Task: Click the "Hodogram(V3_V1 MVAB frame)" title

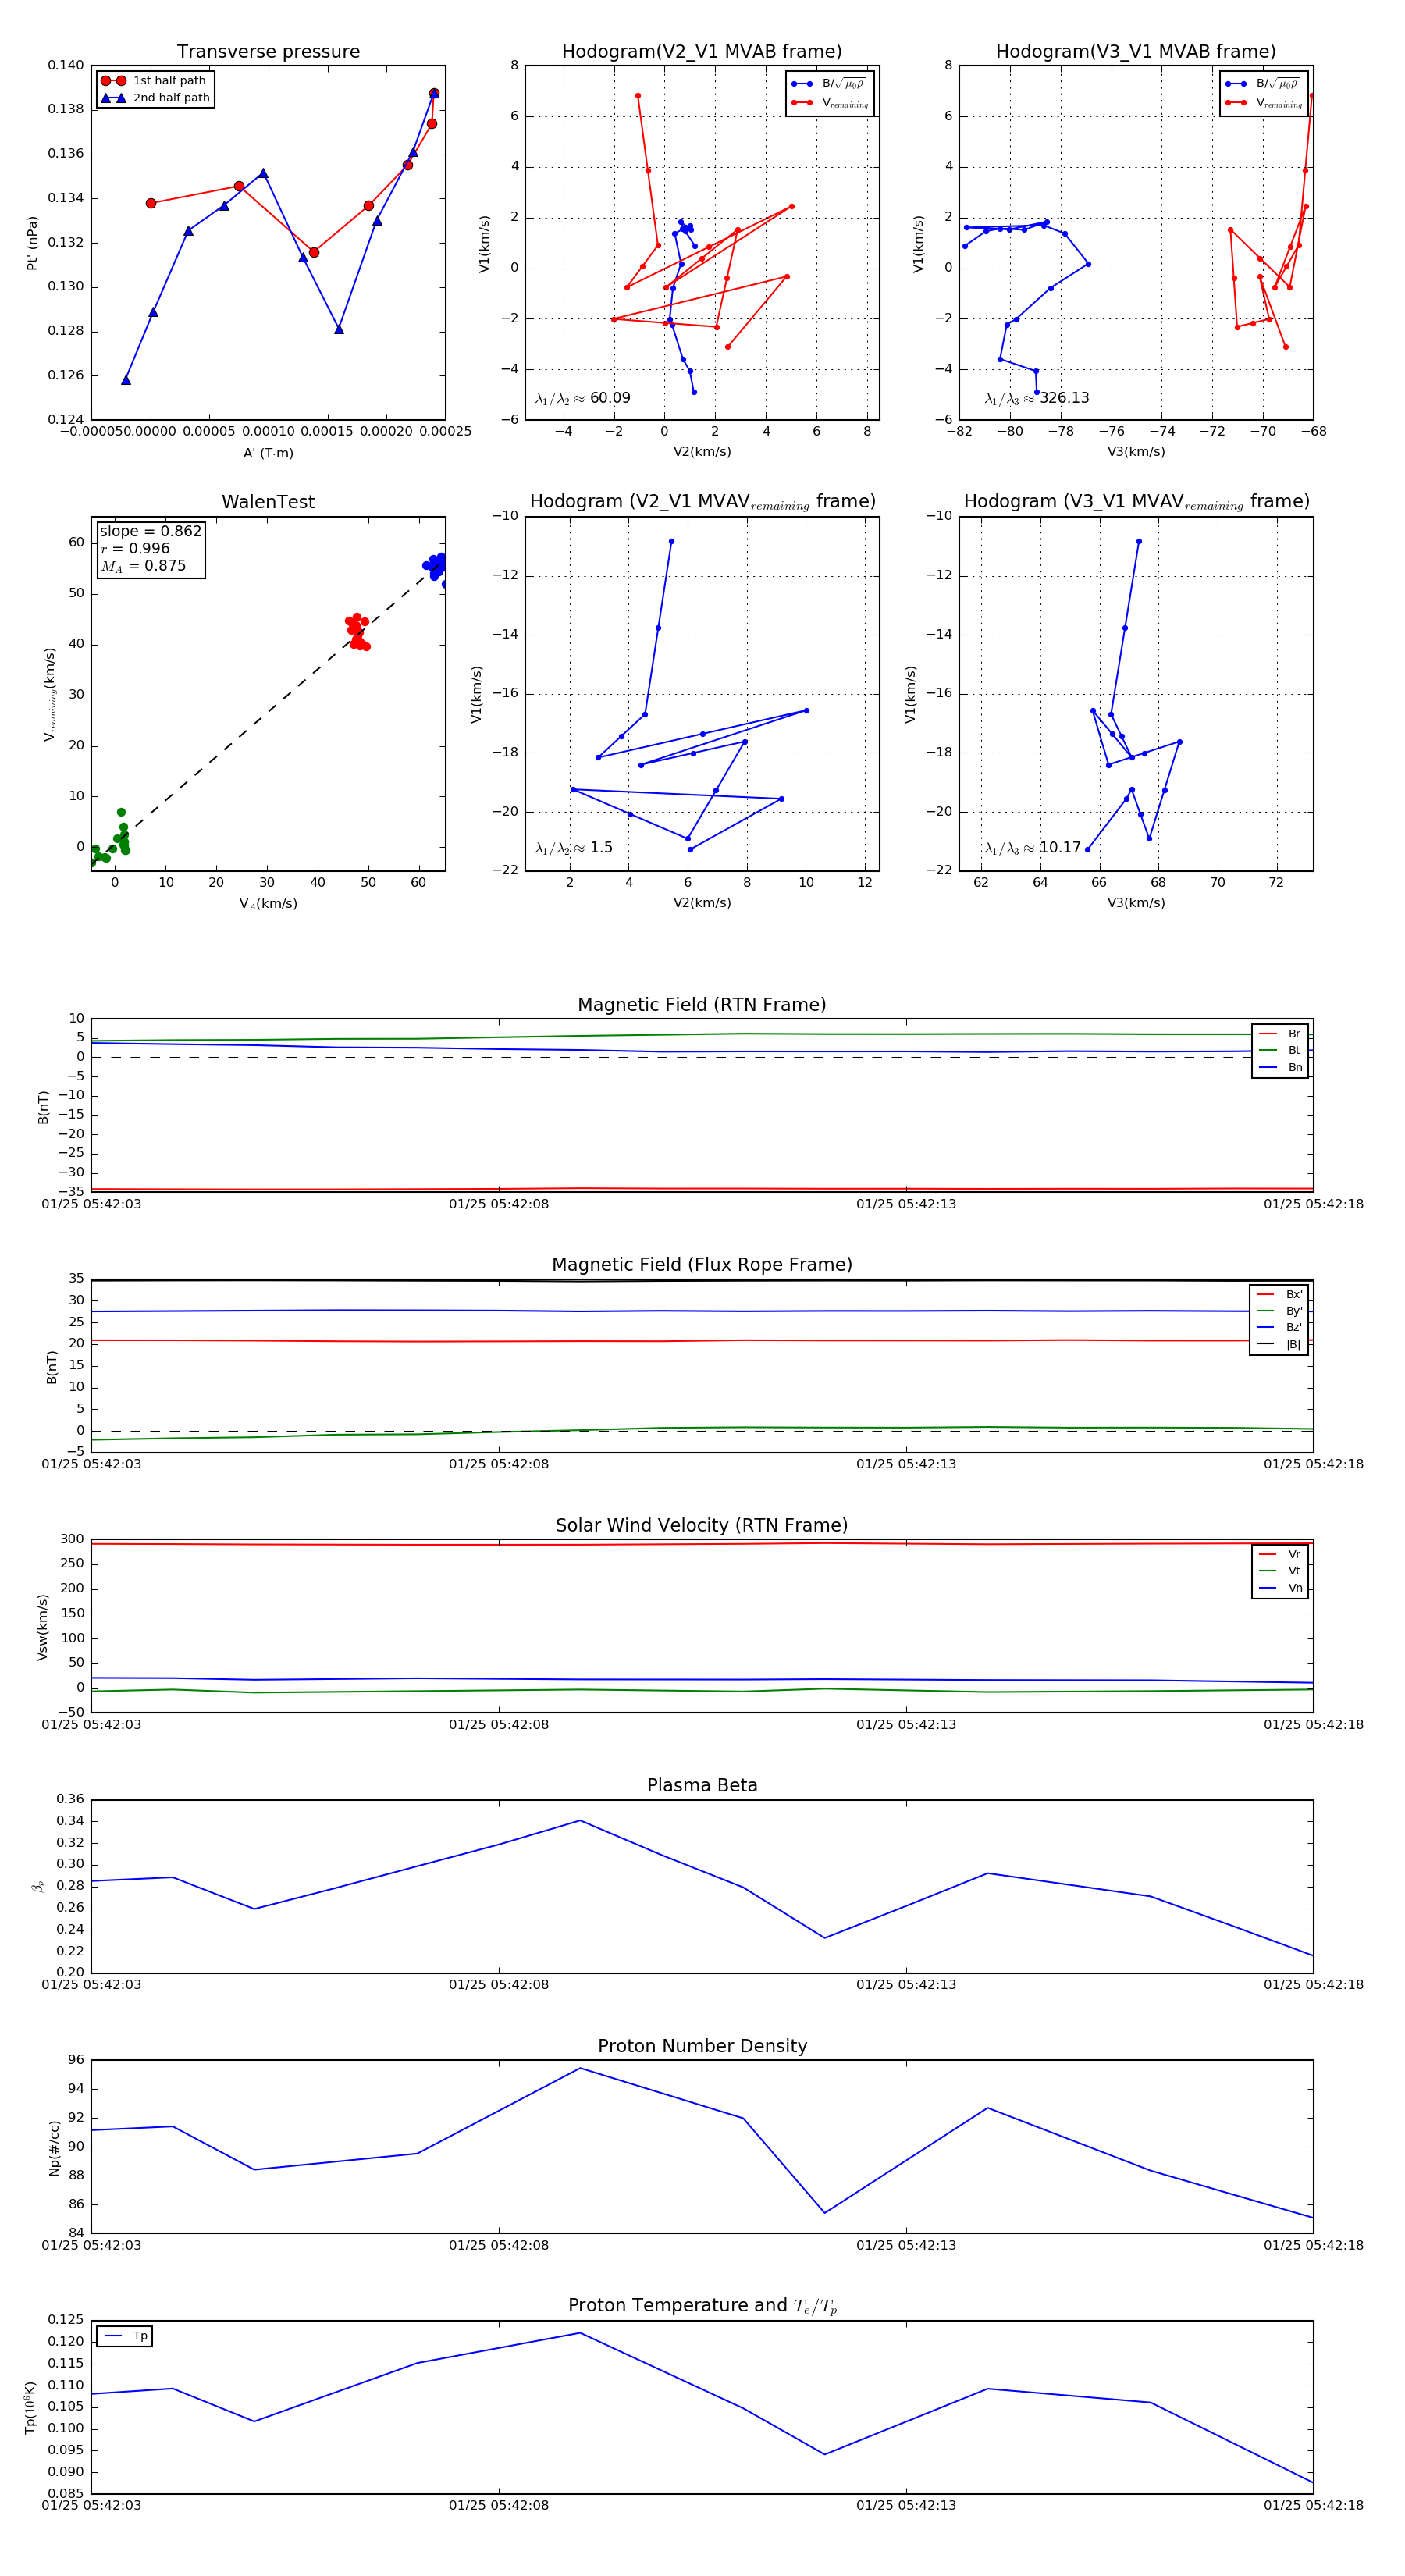Action: [x=1136, y=52]
